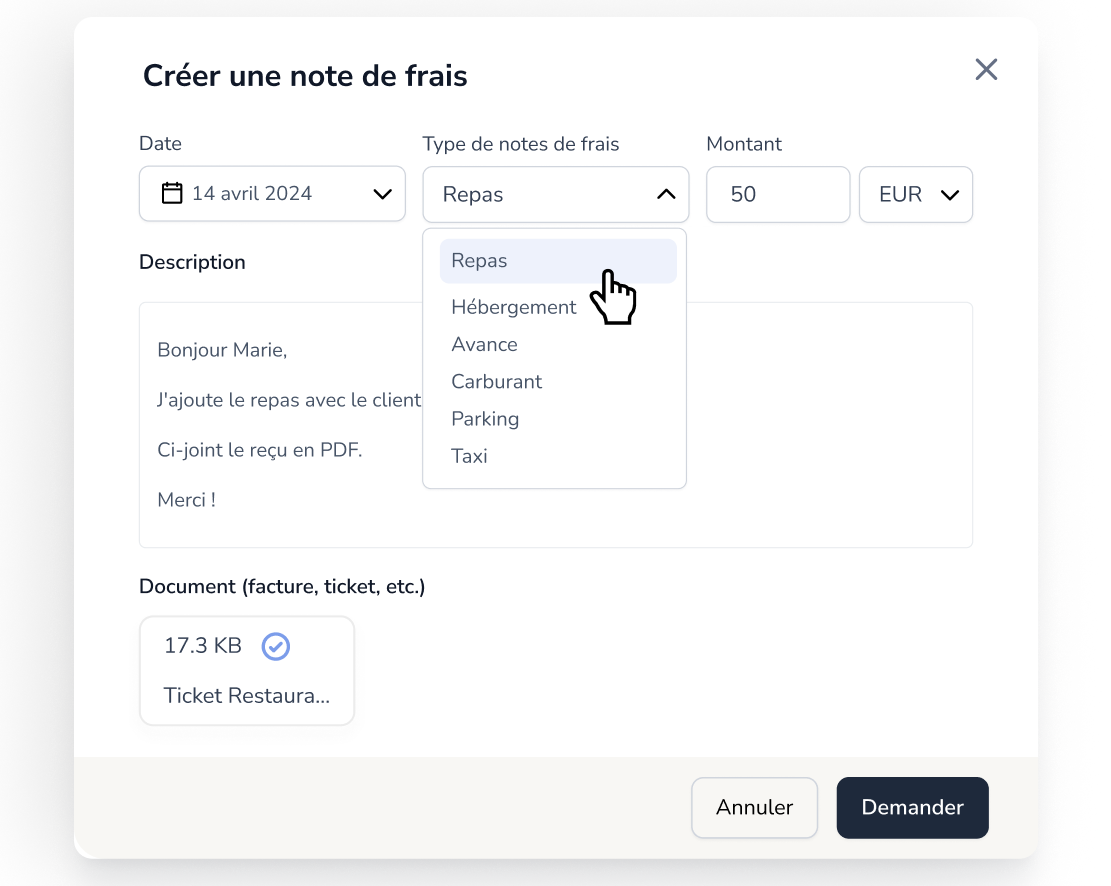Pick the Avance option
This screenshot has width=1111, height=886.
point(485,344)
